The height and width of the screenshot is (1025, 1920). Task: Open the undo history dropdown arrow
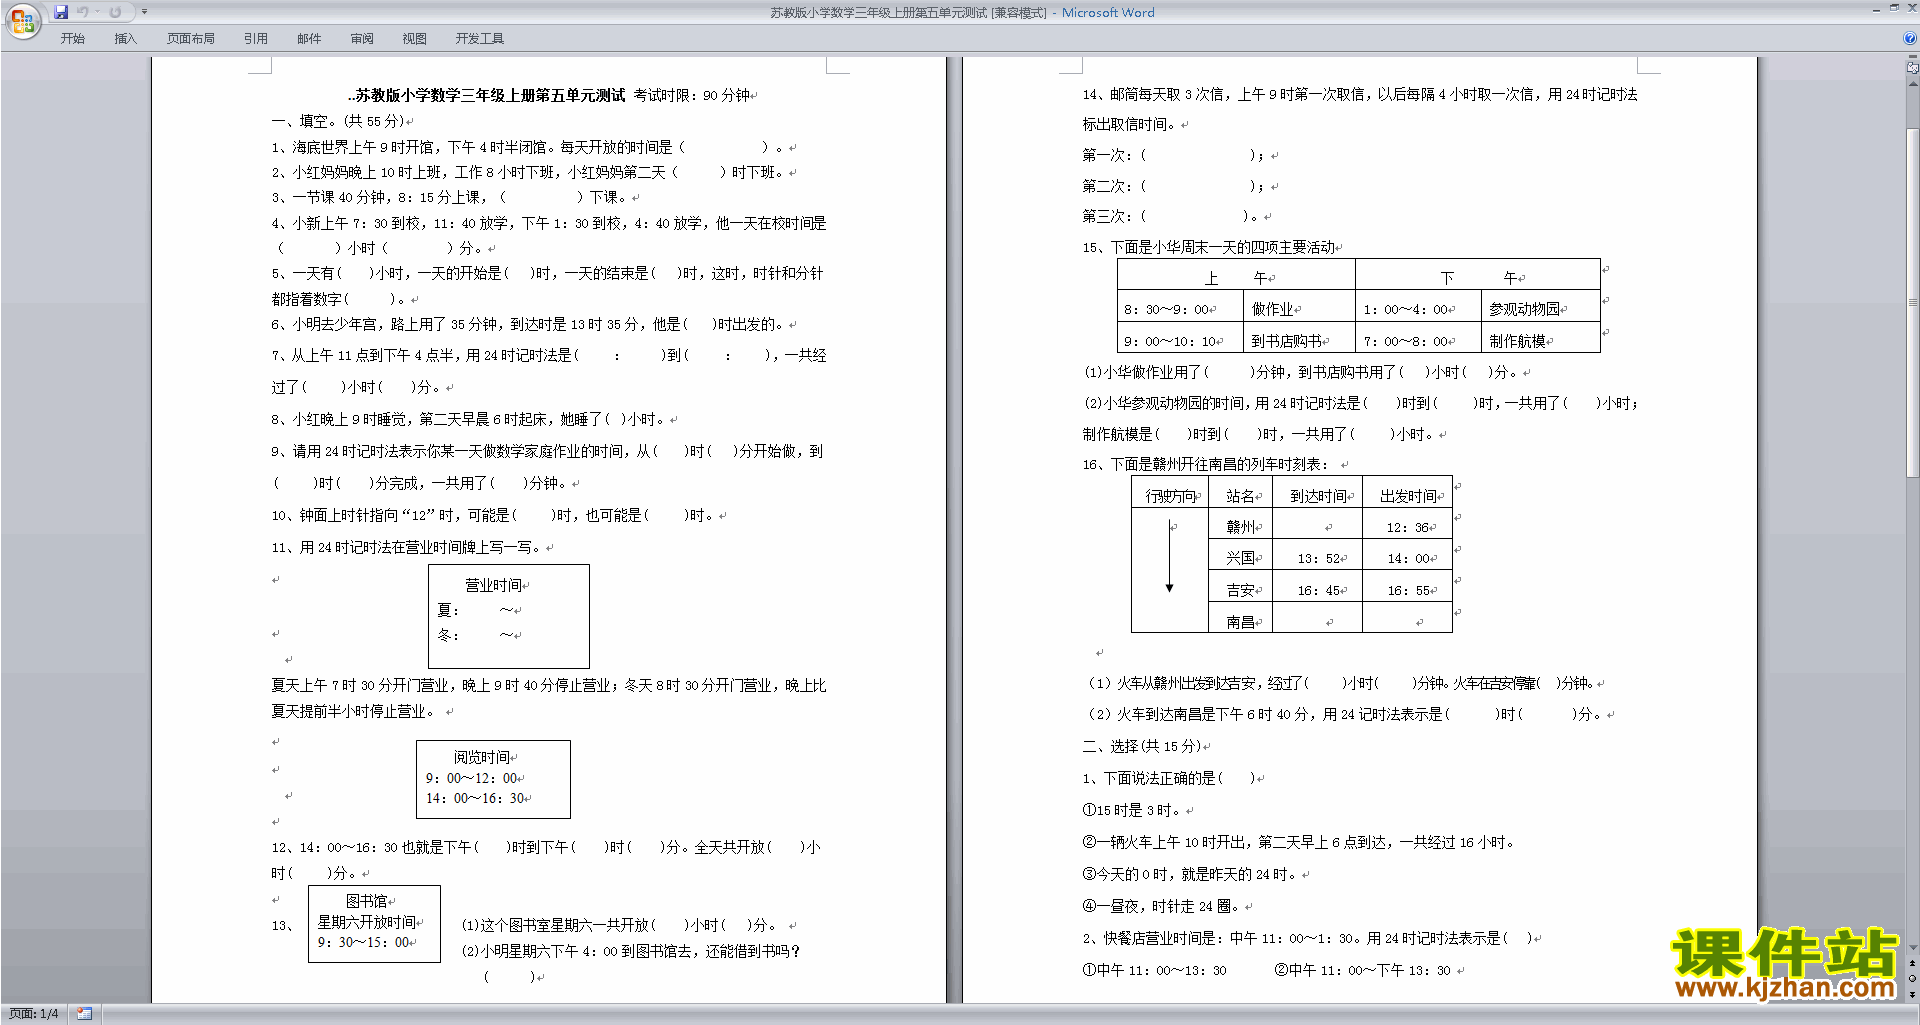(x=97, y=12)
